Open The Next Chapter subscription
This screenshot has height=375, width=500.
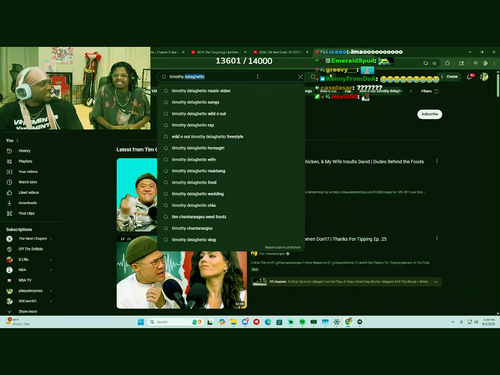[x=29, y=239]
